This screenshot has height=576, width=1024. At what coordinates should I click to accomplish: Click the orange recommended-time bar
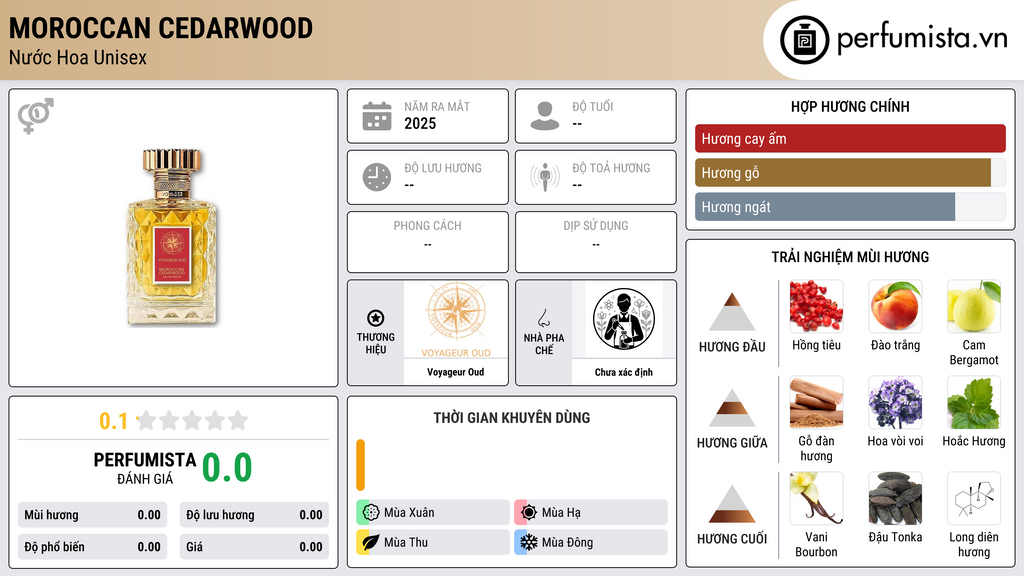pyautogui.click(x=360, y=465)
